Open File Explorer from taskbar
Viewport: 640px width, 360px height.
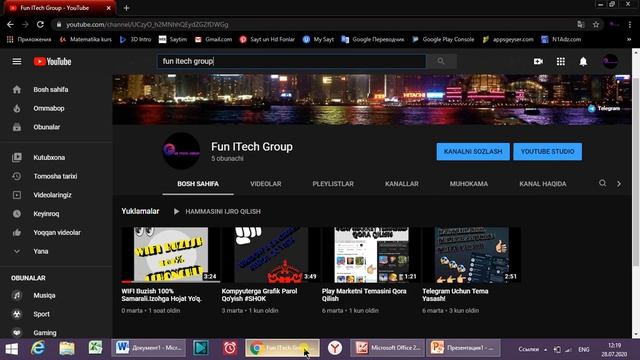tap(67, 348)
